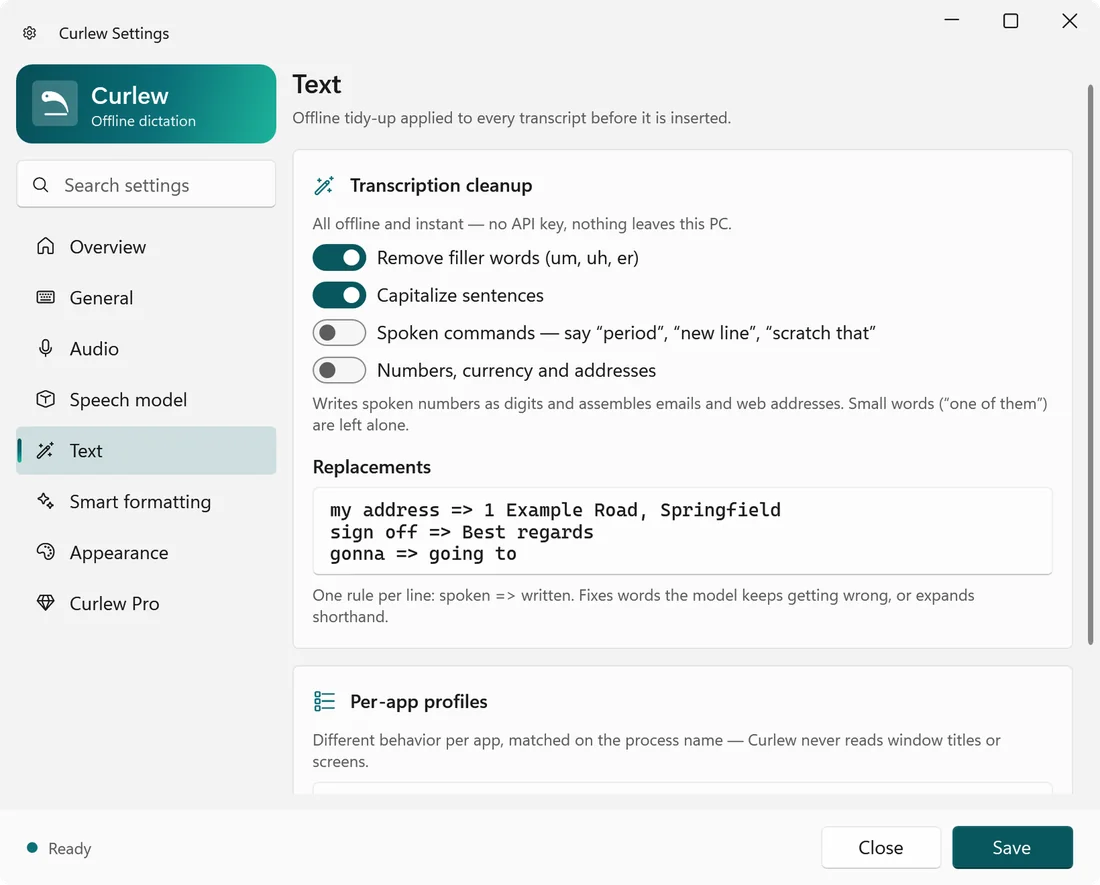Screen dimensions: 1100x885
Task: Maximize the Curlew Settings window
Action: (x=1010, y=20)
